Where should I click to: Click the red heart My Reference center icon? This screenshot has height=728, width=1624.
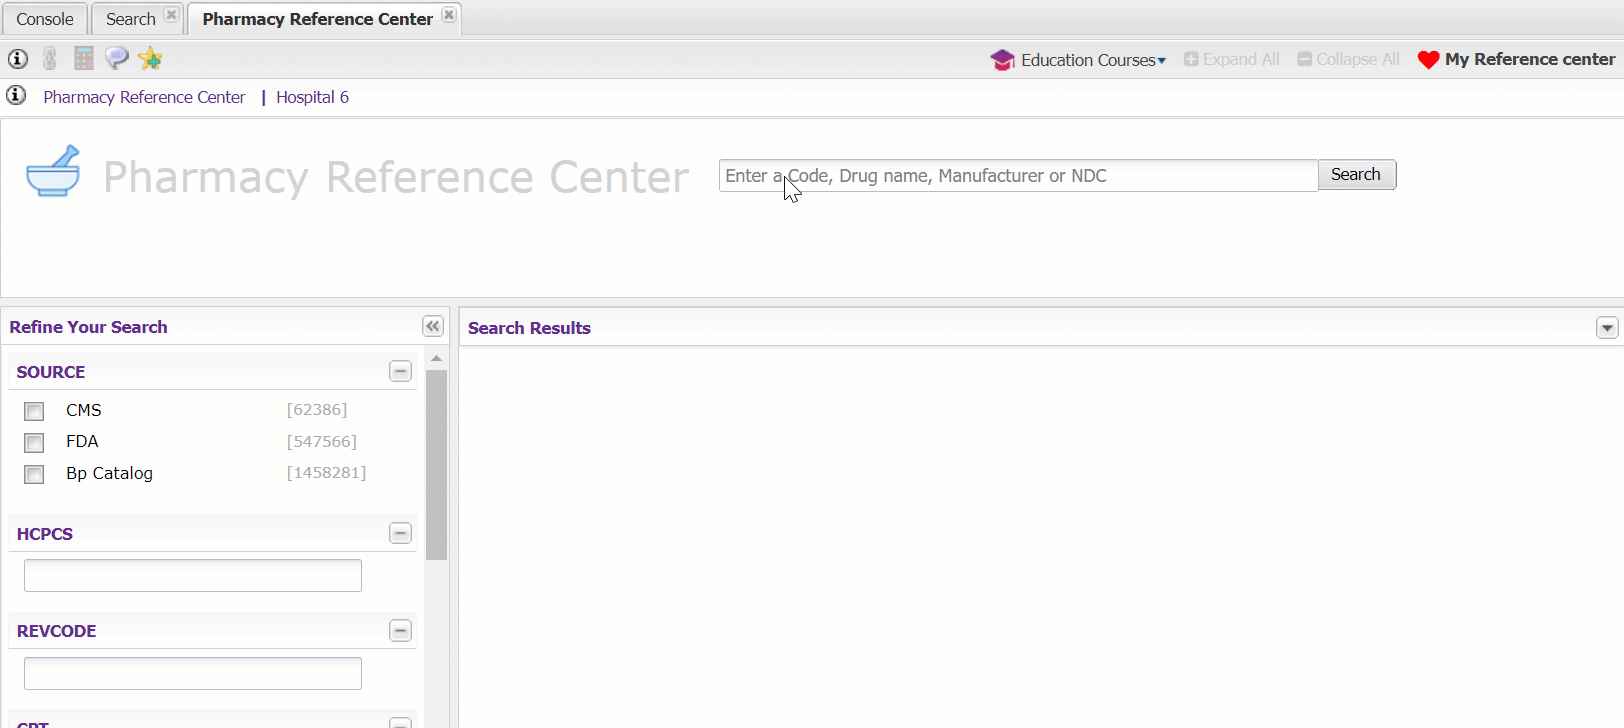pyautogui.click(x=1428, y=60)
